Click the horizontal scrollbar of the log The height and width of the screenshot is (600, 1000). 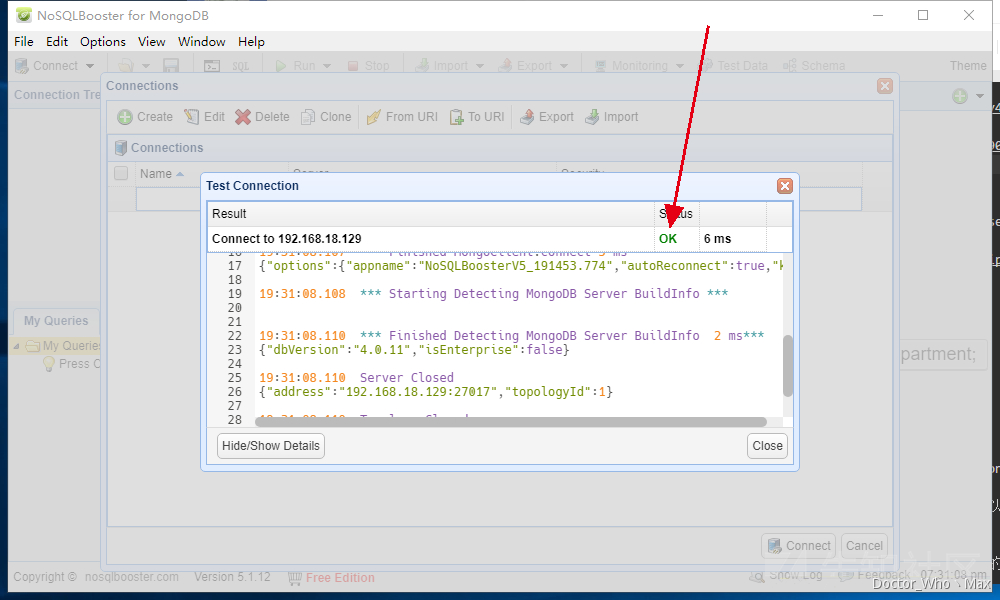click(510, 421)
